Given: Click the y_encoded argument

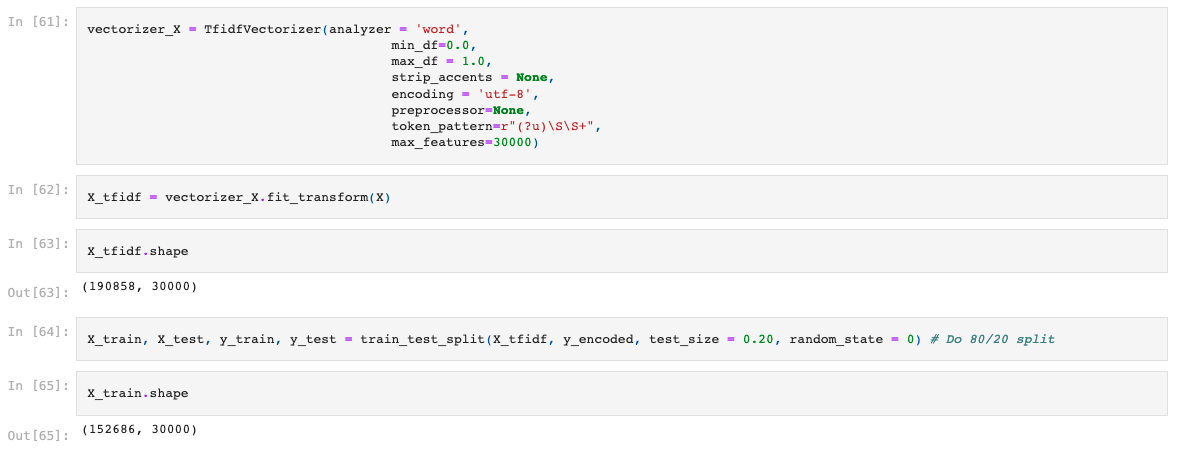Looking at the screenshot, I should (600, 340).
